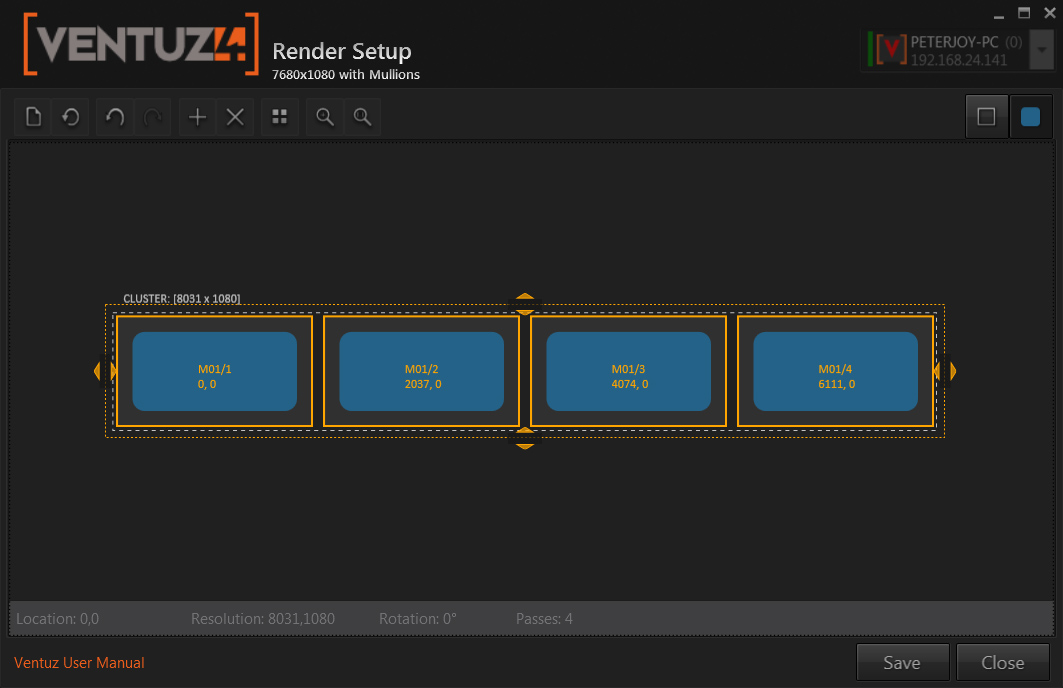Click the four-squares grid arrange icon
Image resolution: width=1063 pixels, height=688 pixels.
(x=280, y=117)
